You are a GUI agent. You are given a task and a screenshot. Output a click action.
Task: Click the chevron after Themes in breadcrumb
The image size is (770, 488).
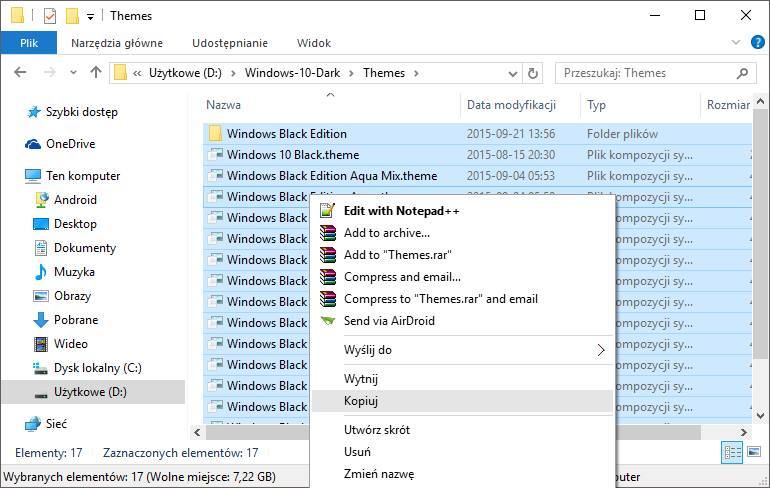coord(416,74)
